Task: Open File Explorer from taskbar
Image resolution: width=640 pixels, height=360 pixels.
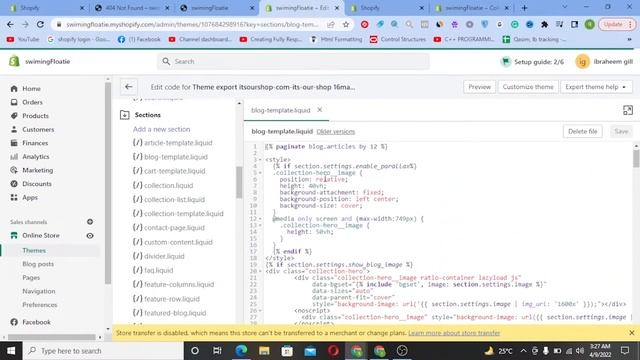Action: click(264, 351)
